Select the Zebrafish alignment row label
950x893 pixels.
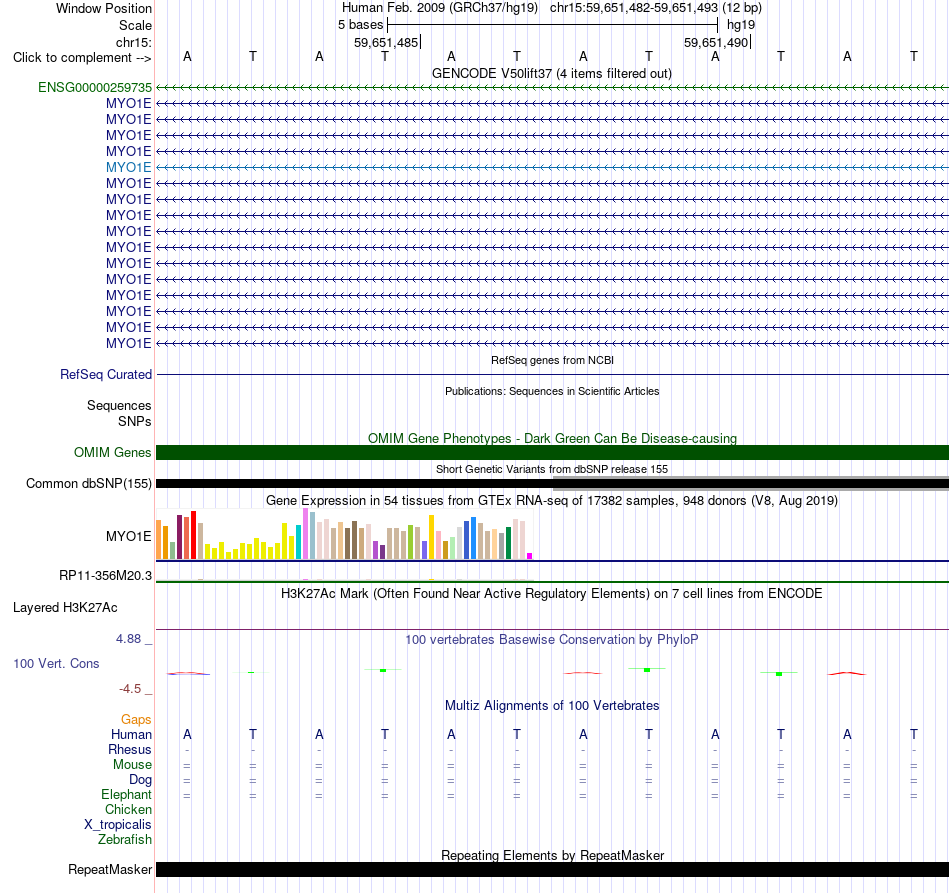(125, 840)
